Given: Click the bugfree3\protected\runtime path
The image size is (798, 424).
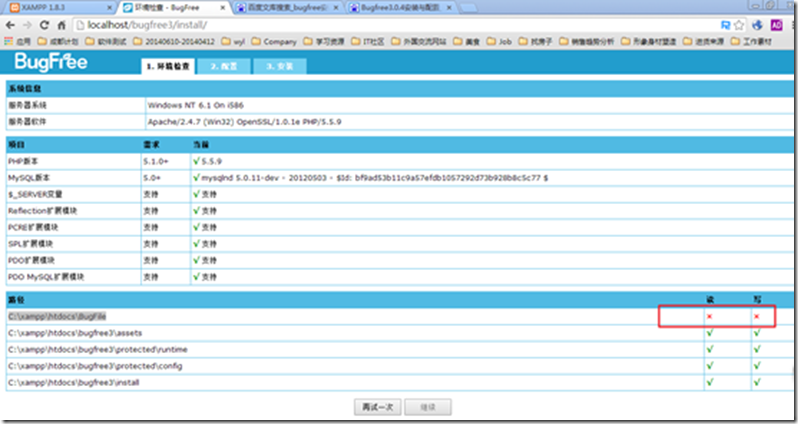Looking at the screenshot, I should click(98, 350).
